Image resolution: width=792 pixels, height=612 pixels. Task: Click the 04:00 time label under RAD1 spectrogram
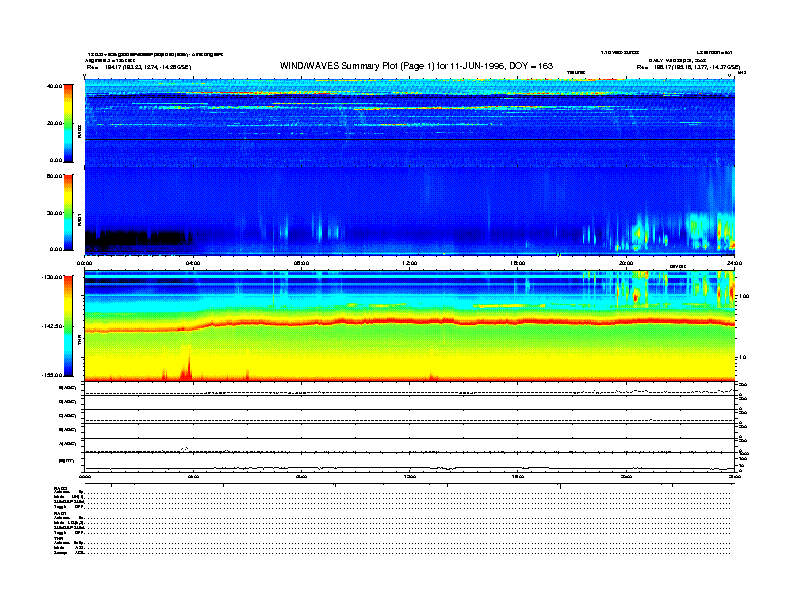pos(193,263)
